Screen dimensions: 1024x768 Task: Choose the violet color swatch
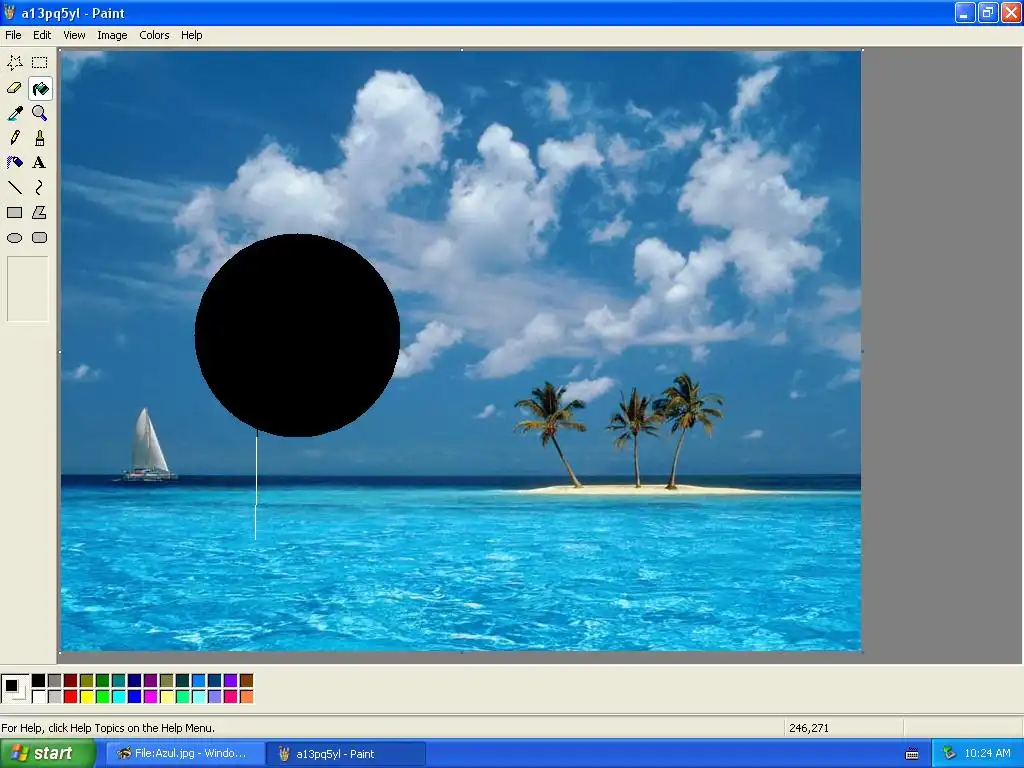click(x=231, y=680)
